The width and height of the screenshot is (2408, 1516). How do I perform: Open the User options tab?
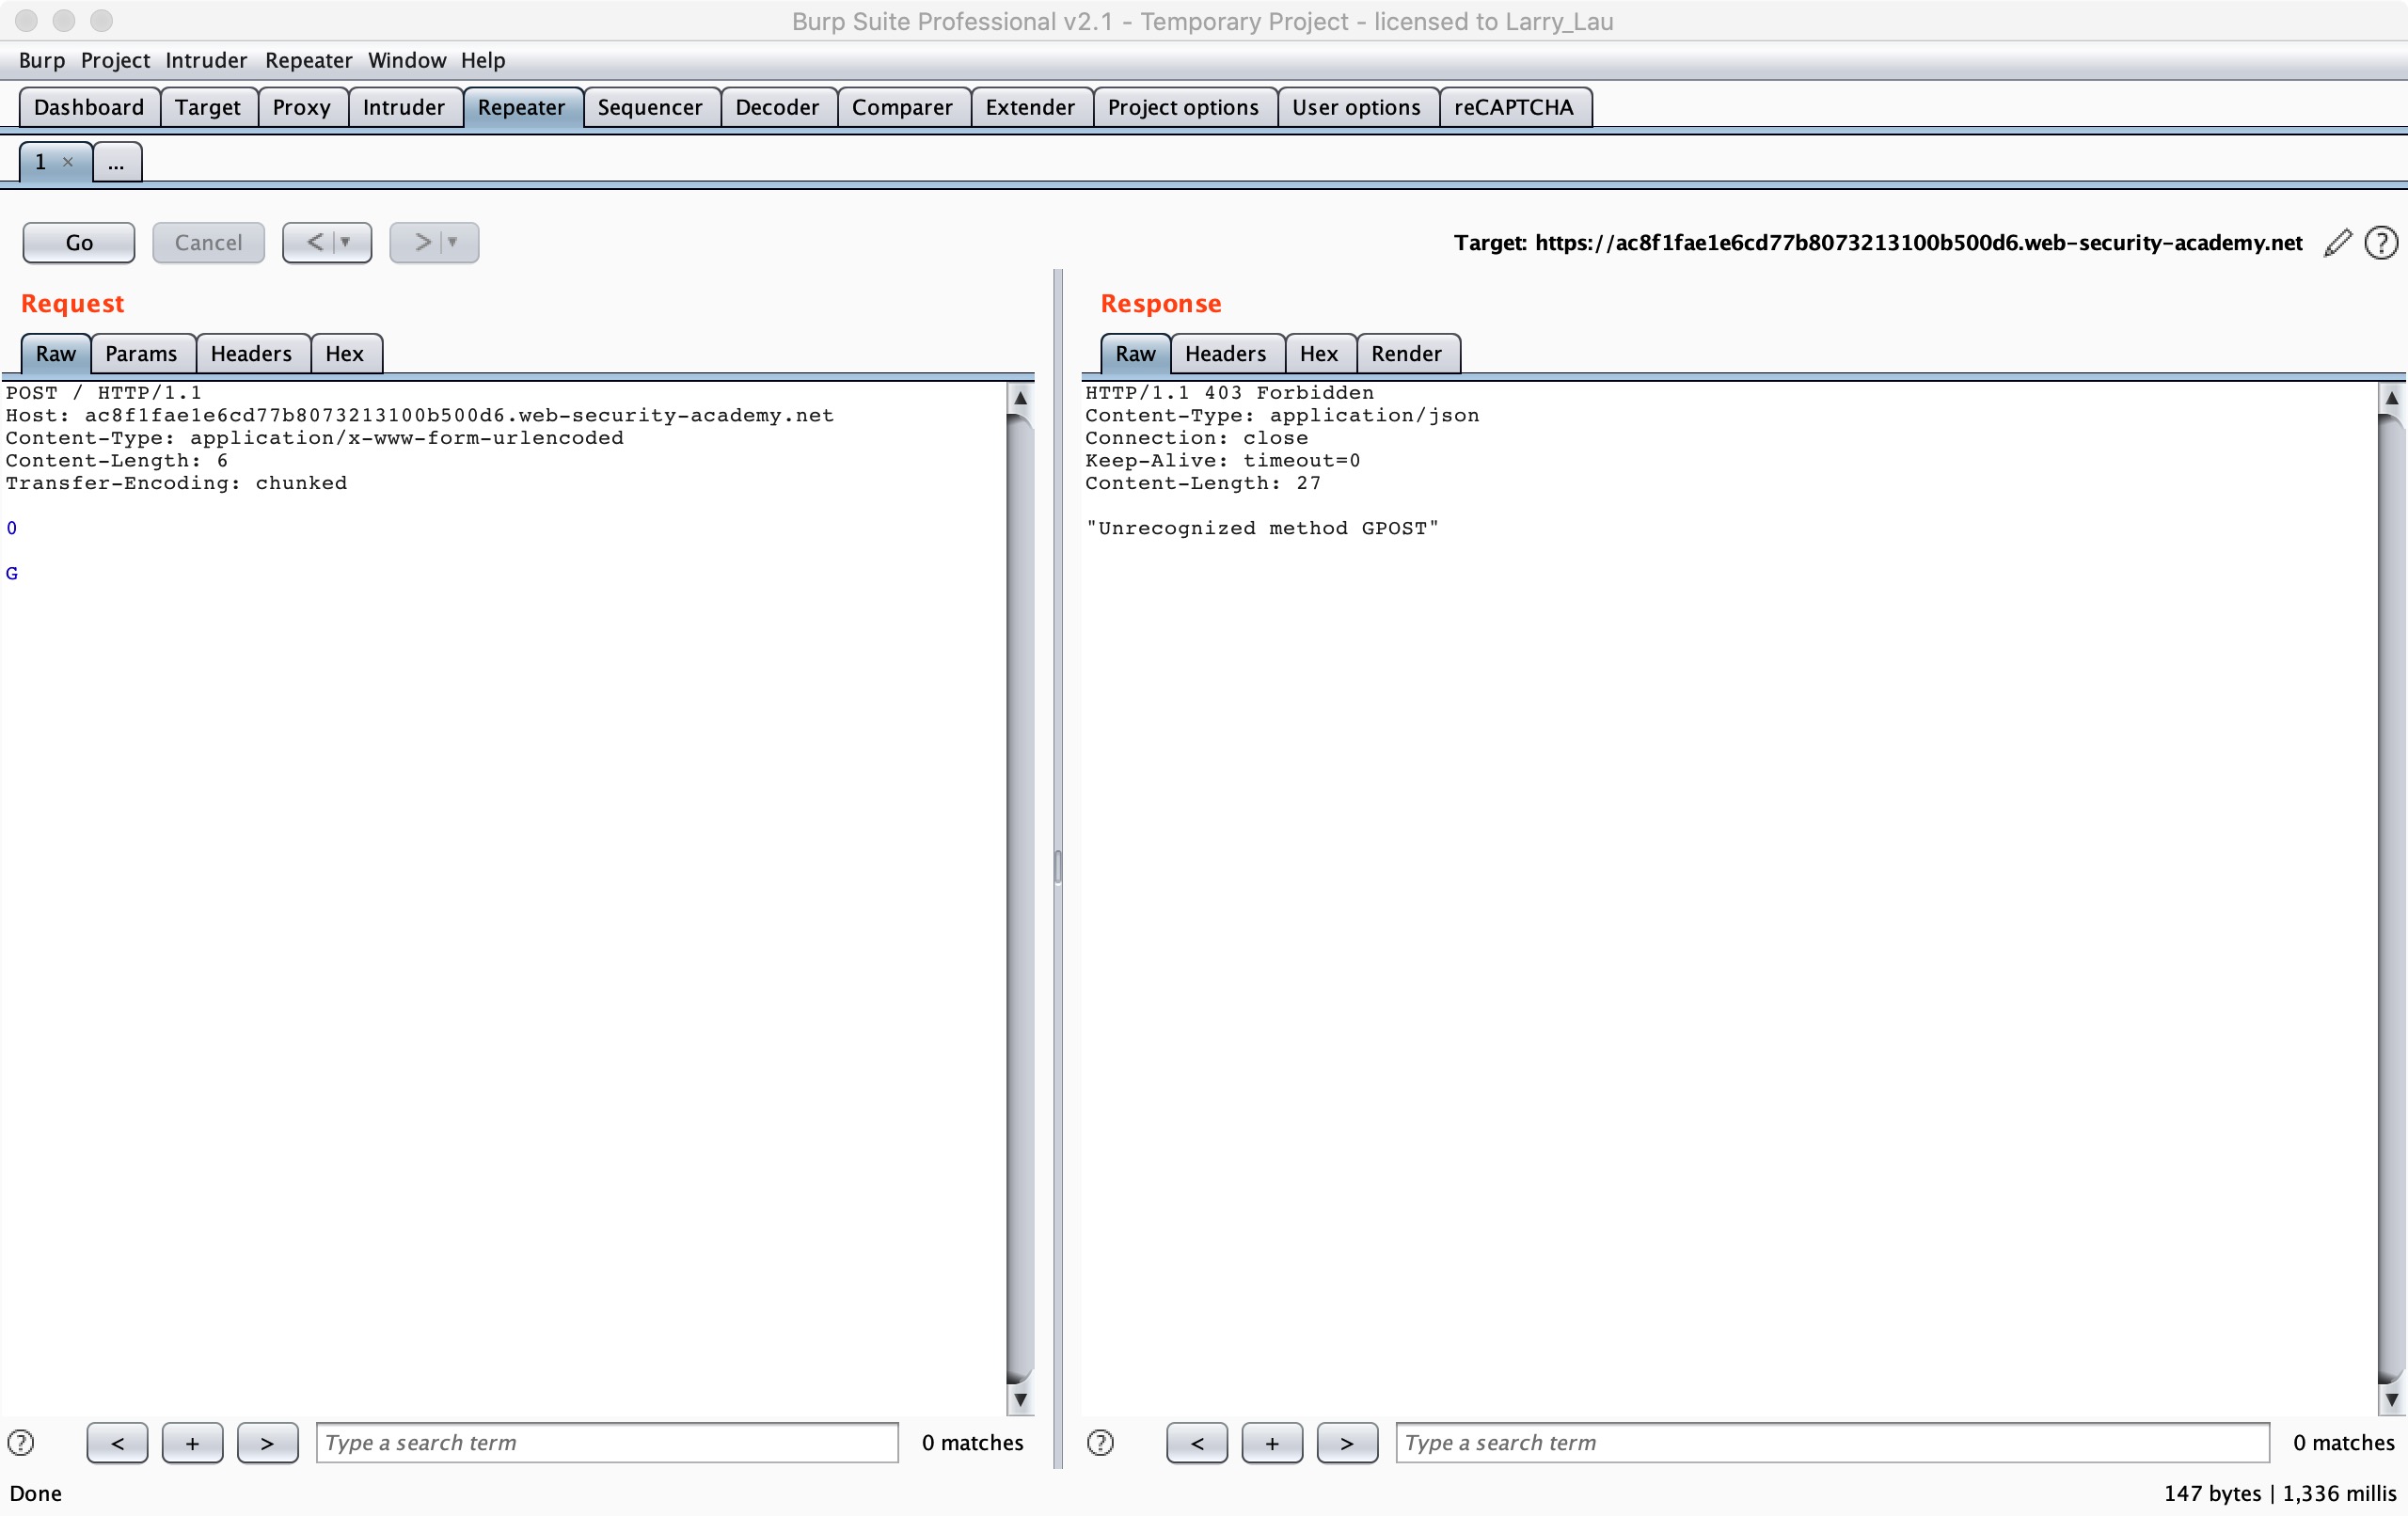click(1356, 107)
